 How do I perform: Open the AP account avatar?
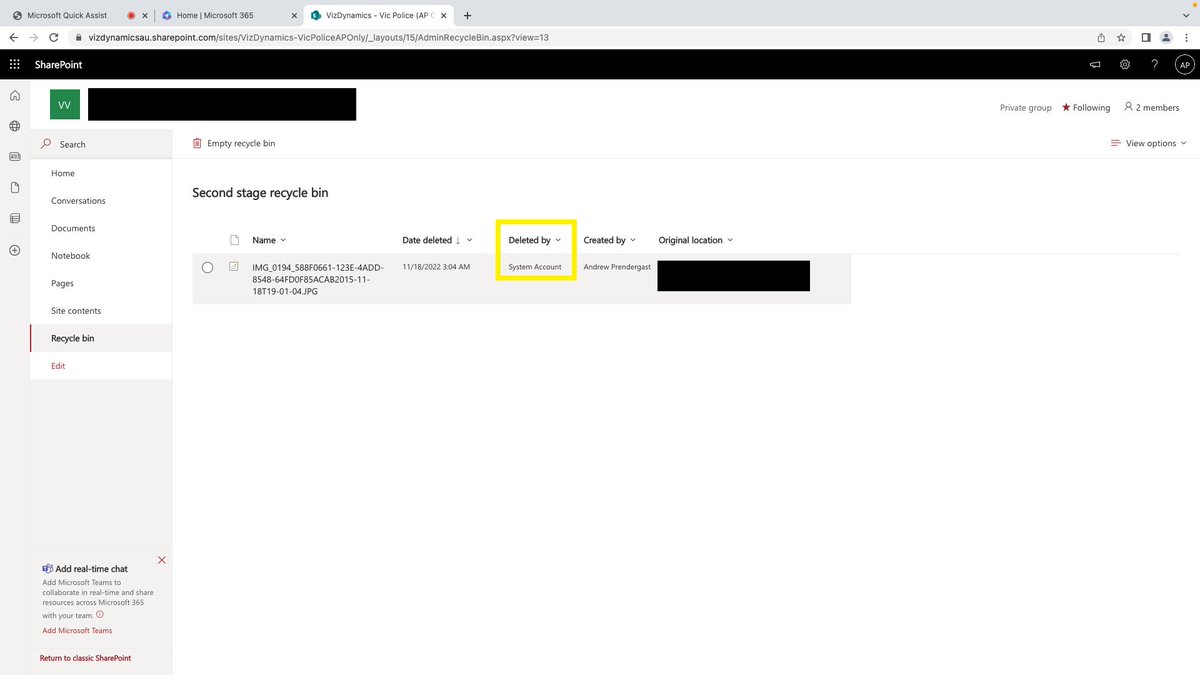1184,64
